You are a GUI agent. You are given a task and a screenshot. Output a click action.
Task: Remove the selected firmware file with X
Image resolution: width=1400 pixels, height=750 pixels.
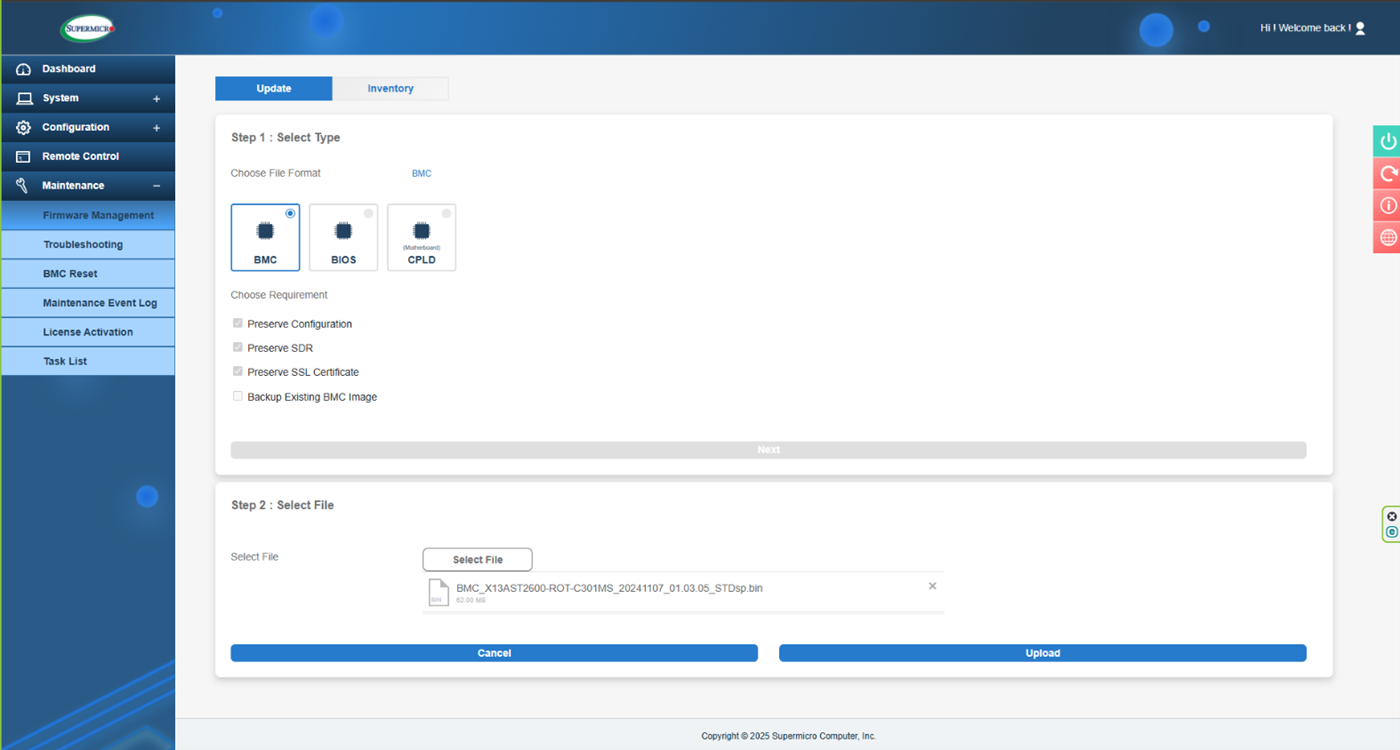(933, 586)
